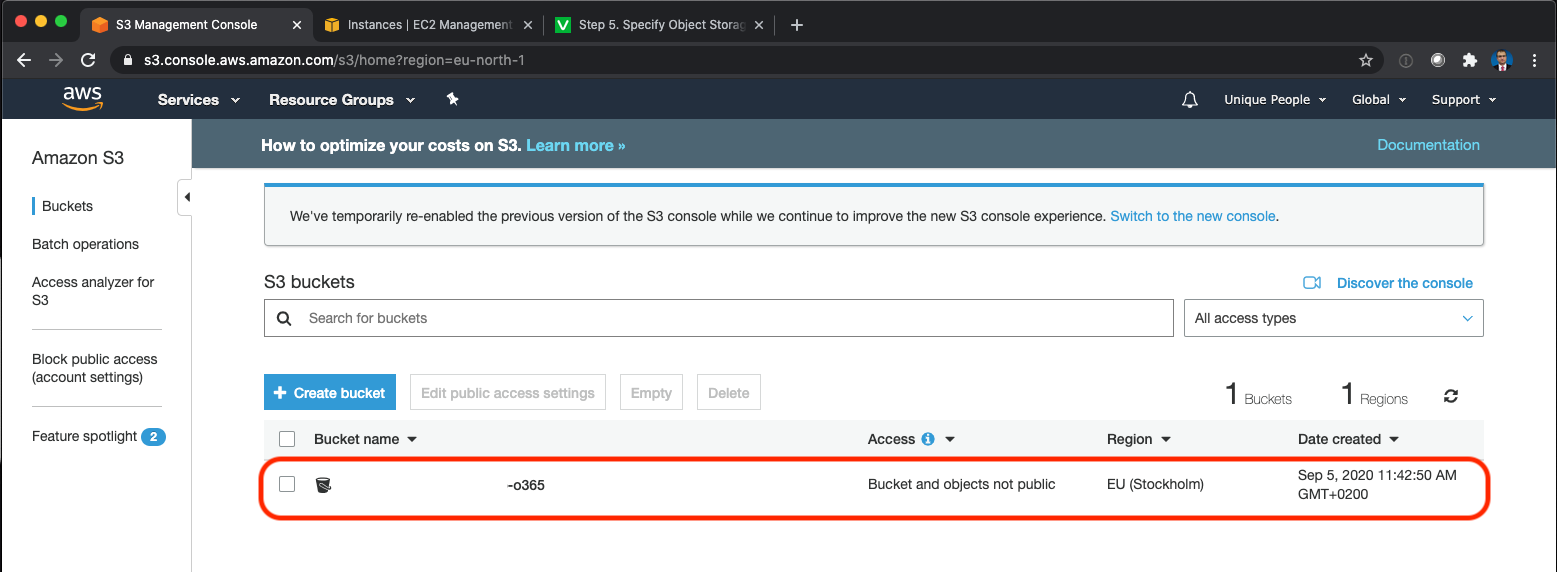The width and height of the screenshot is (1557, 572).
Task: Switch to Step 5 Specify Object Storage tab
Action: (x=661, y=25)
